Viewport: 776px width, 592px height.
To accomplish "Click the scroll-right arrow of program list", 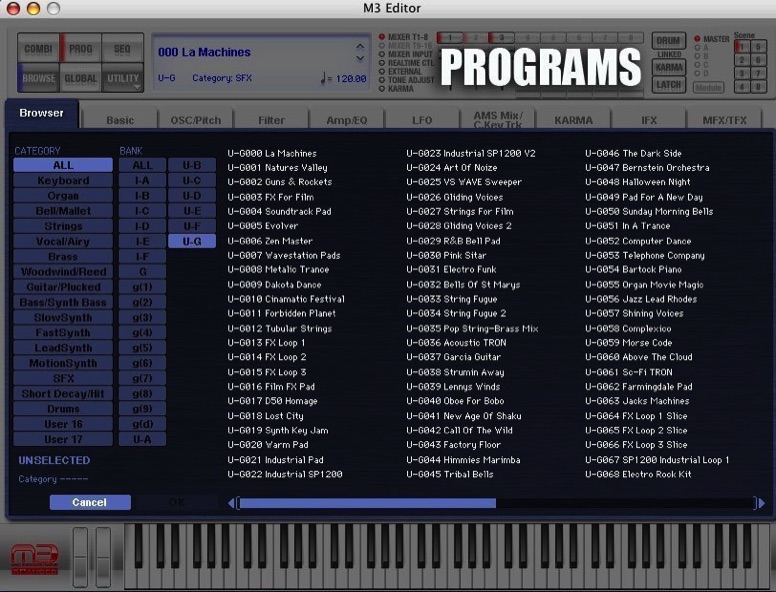I will coord(761,503).
